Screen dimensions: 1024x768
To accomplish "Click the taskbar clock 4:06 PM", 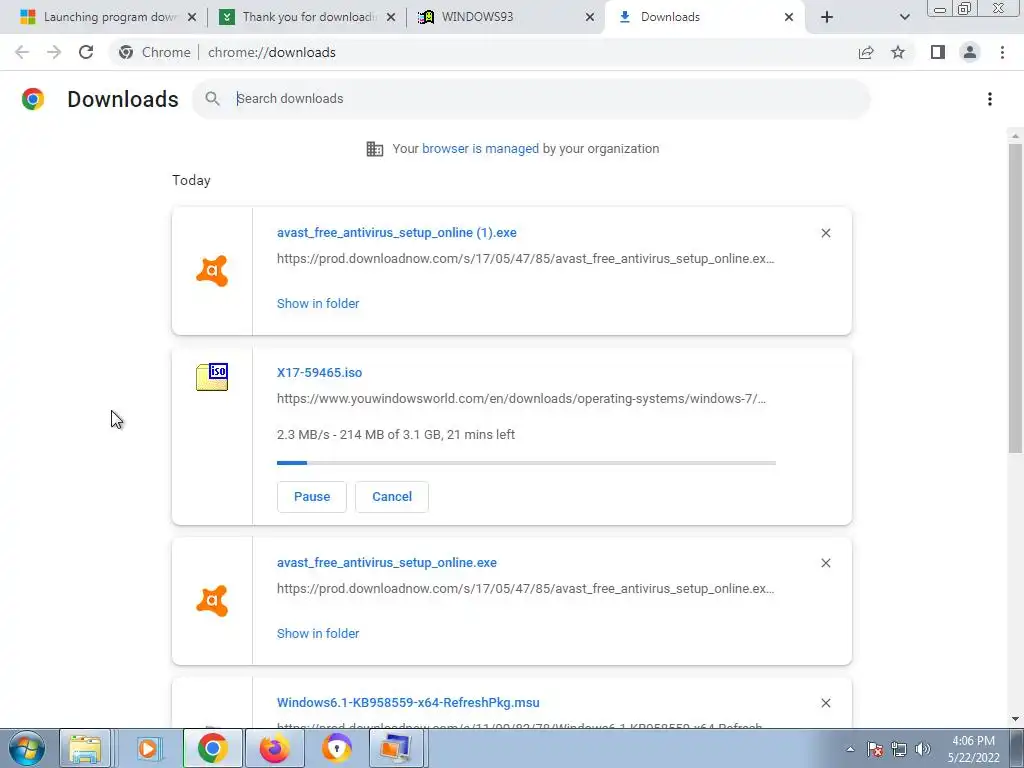I will click(x=973, y=749).
